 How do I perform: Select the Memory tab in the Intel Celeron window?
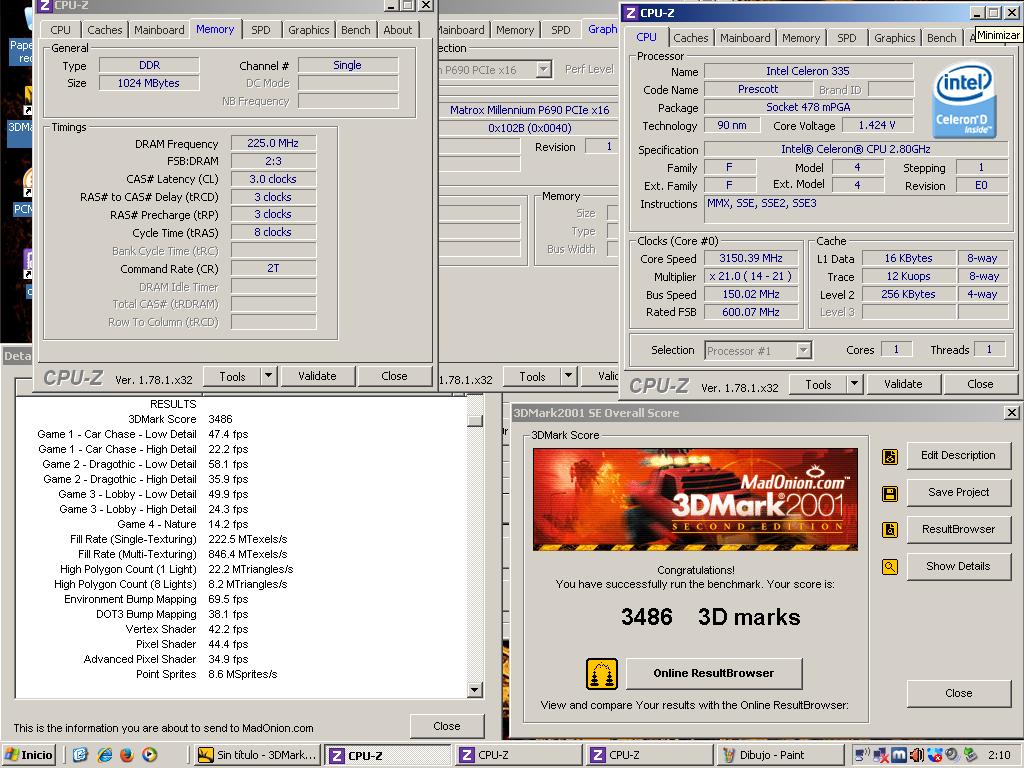tap(801, 38)
